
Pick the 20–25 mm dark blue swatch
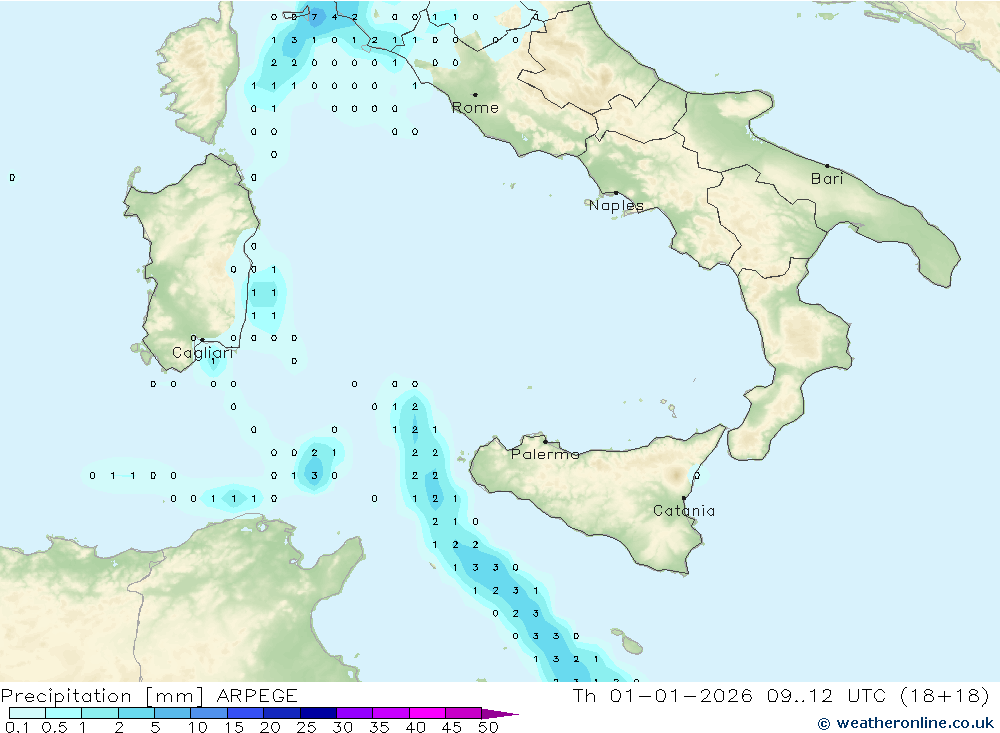point(281,713)
